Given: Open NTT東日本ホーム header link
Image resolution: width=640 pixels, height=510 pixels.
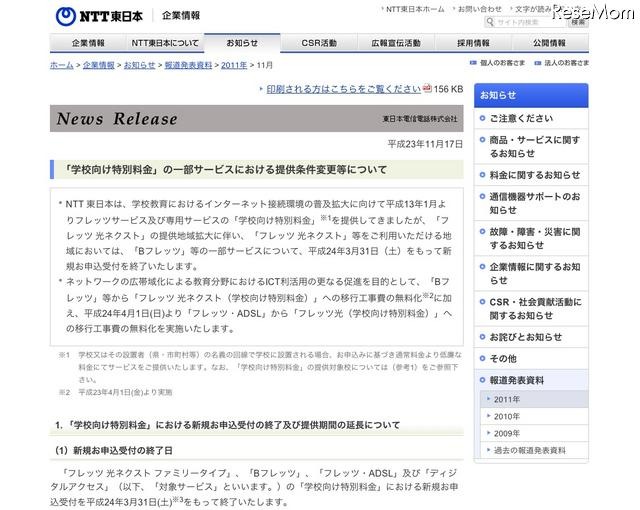Looking at the screenshot, I should click(415, 9).
